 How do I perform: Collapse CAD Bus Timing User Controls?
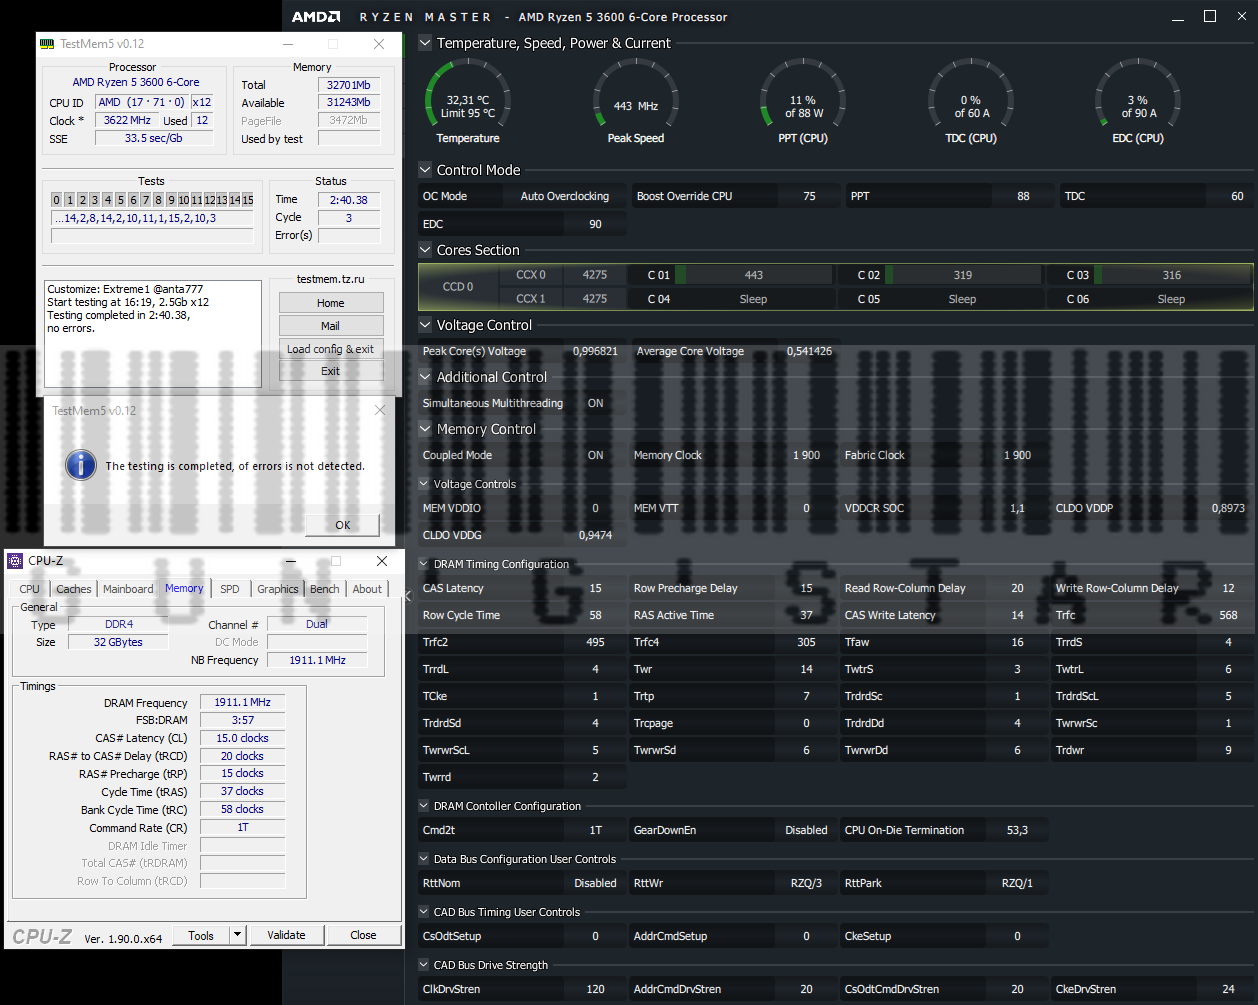424,912
